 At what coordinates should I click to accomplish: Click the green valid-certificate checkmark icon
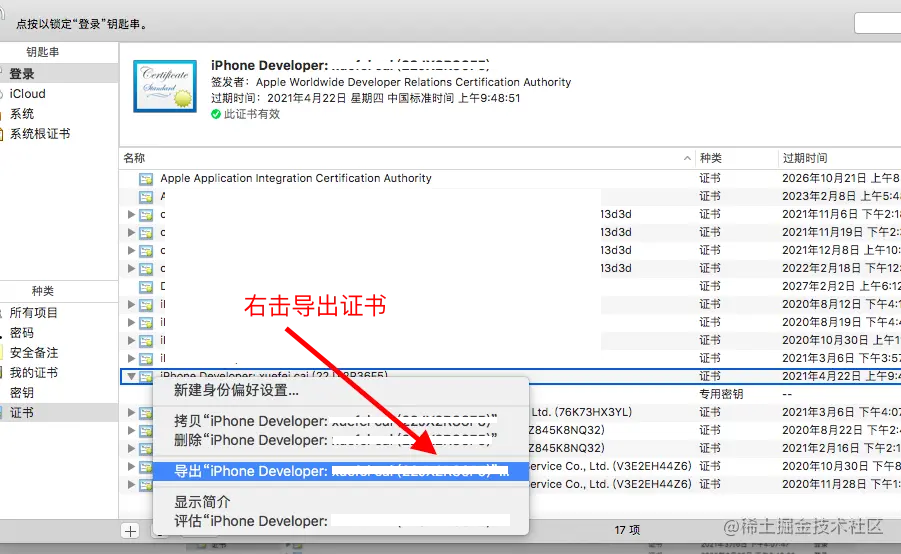215,114
